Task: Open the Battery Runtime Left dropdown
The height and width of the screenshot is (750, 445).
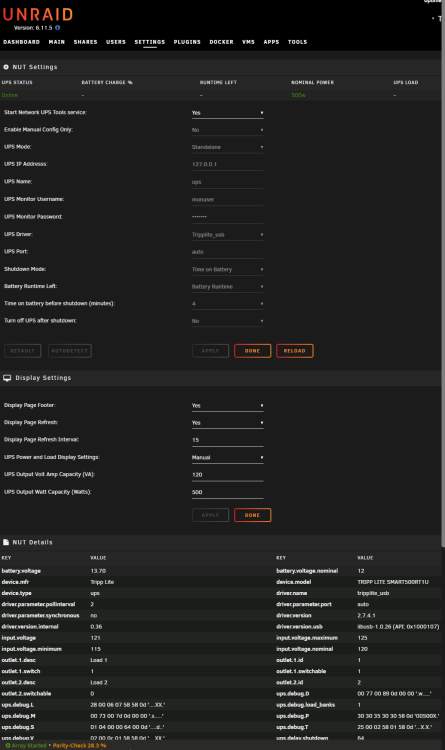Action: pos(228,287)
